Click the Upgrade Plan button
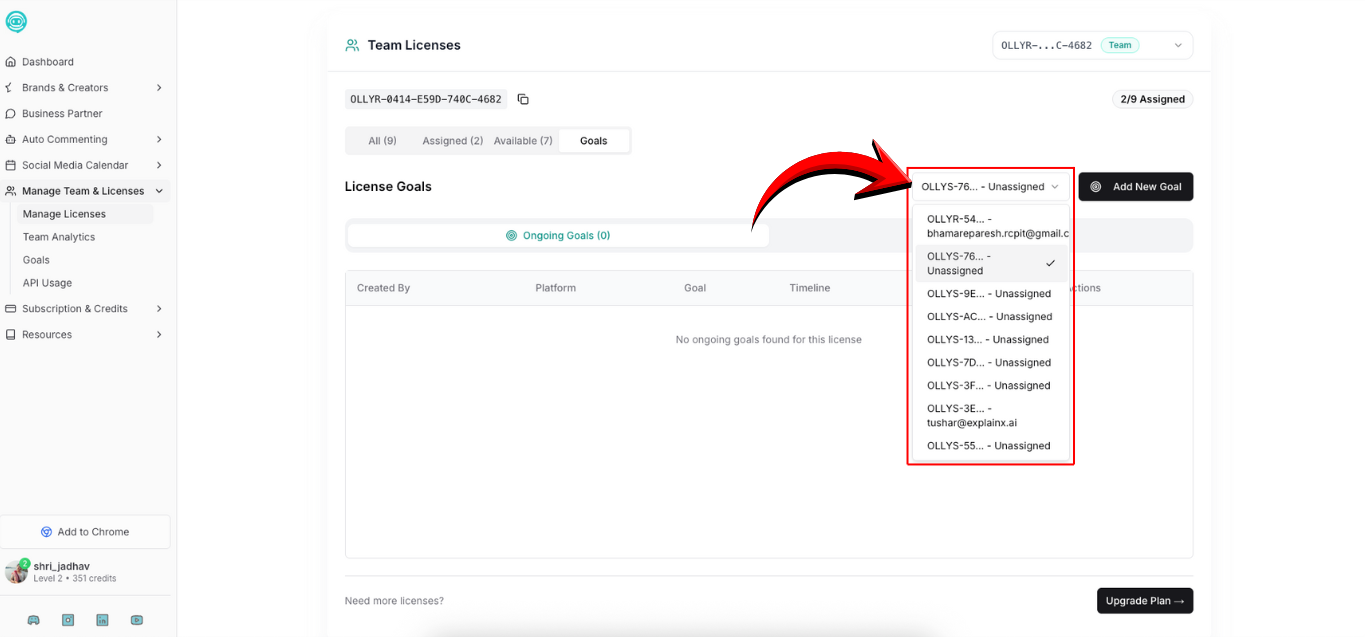 pyautogui.click(x=1144, y=601)
